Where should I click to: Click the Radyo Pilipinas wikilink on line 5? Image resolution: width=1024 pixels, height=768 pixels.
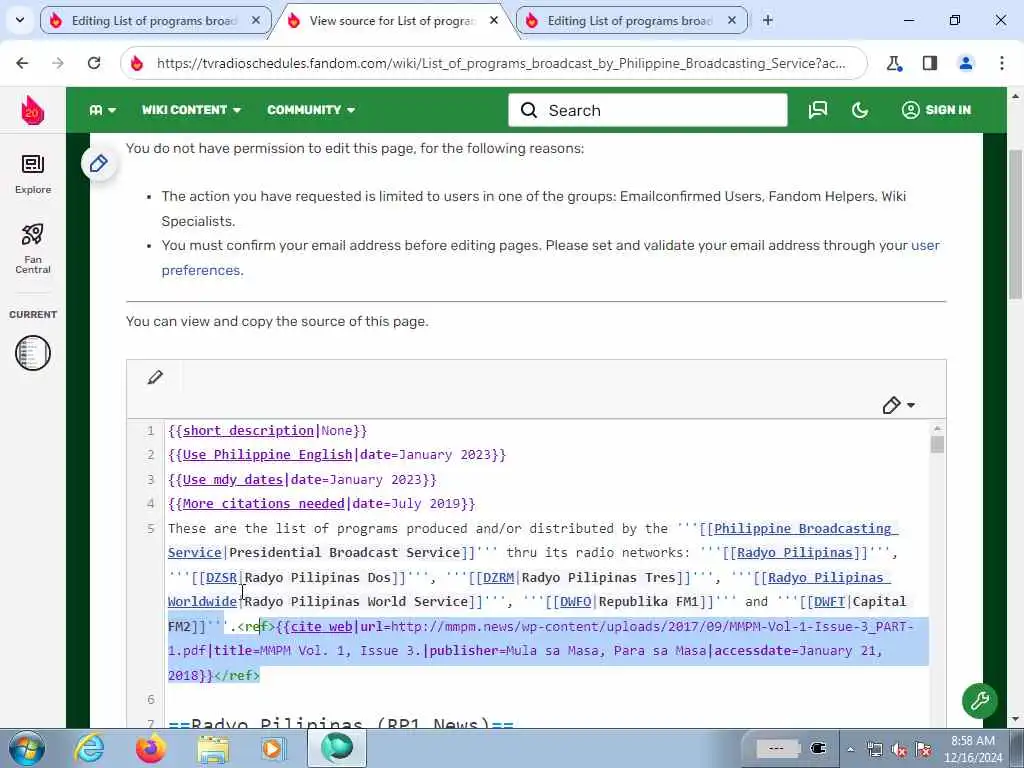click(x=795, y=552)
